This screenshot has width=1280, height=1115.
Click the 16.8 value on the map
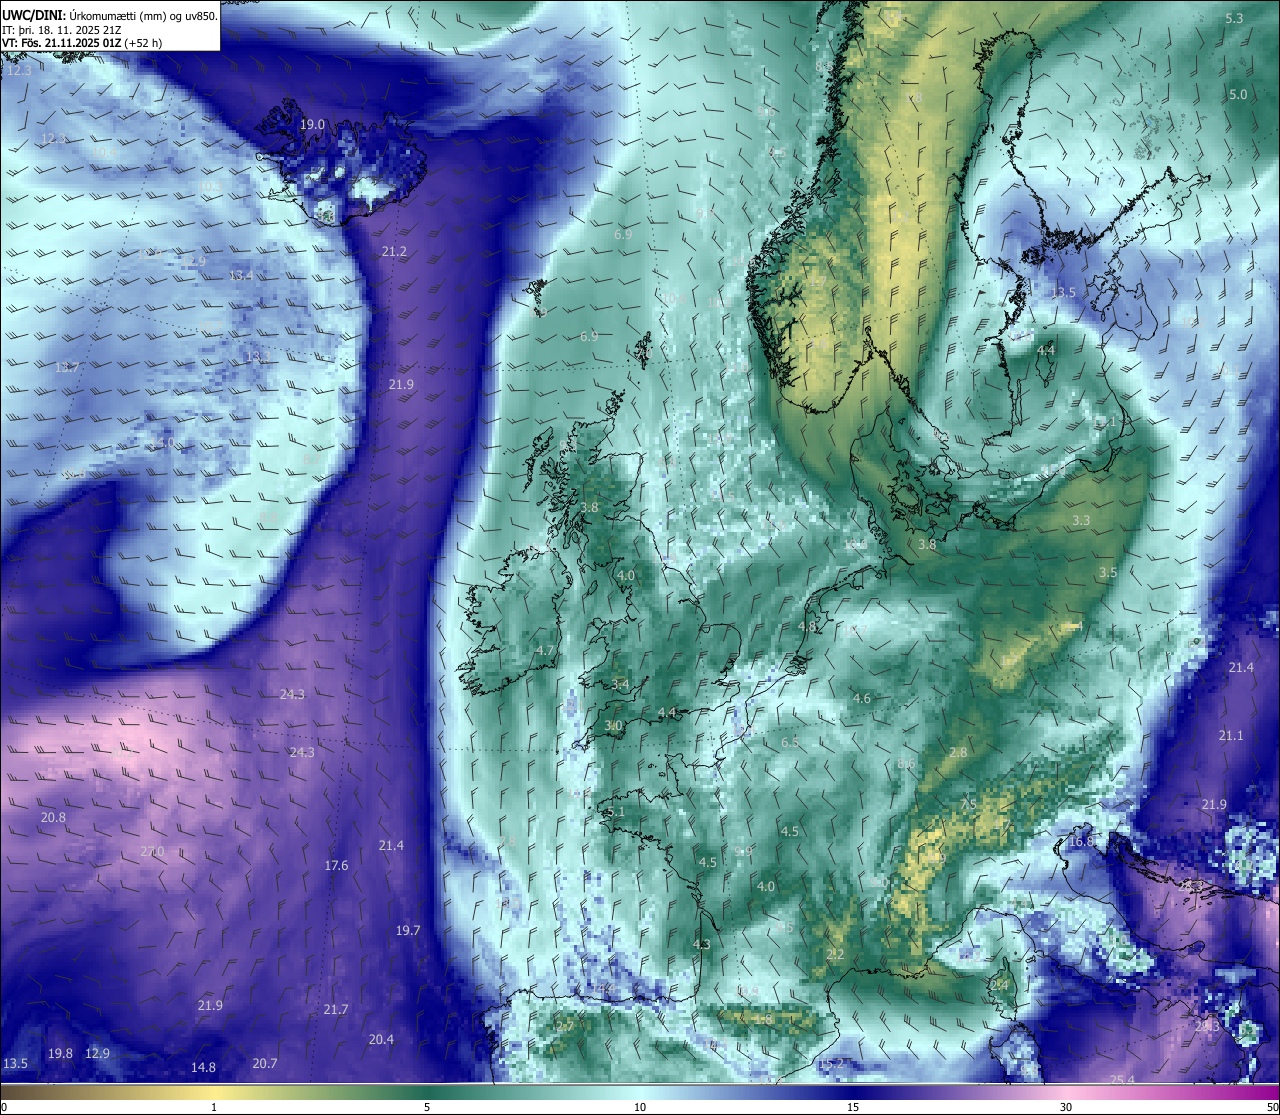point(1081,841)
